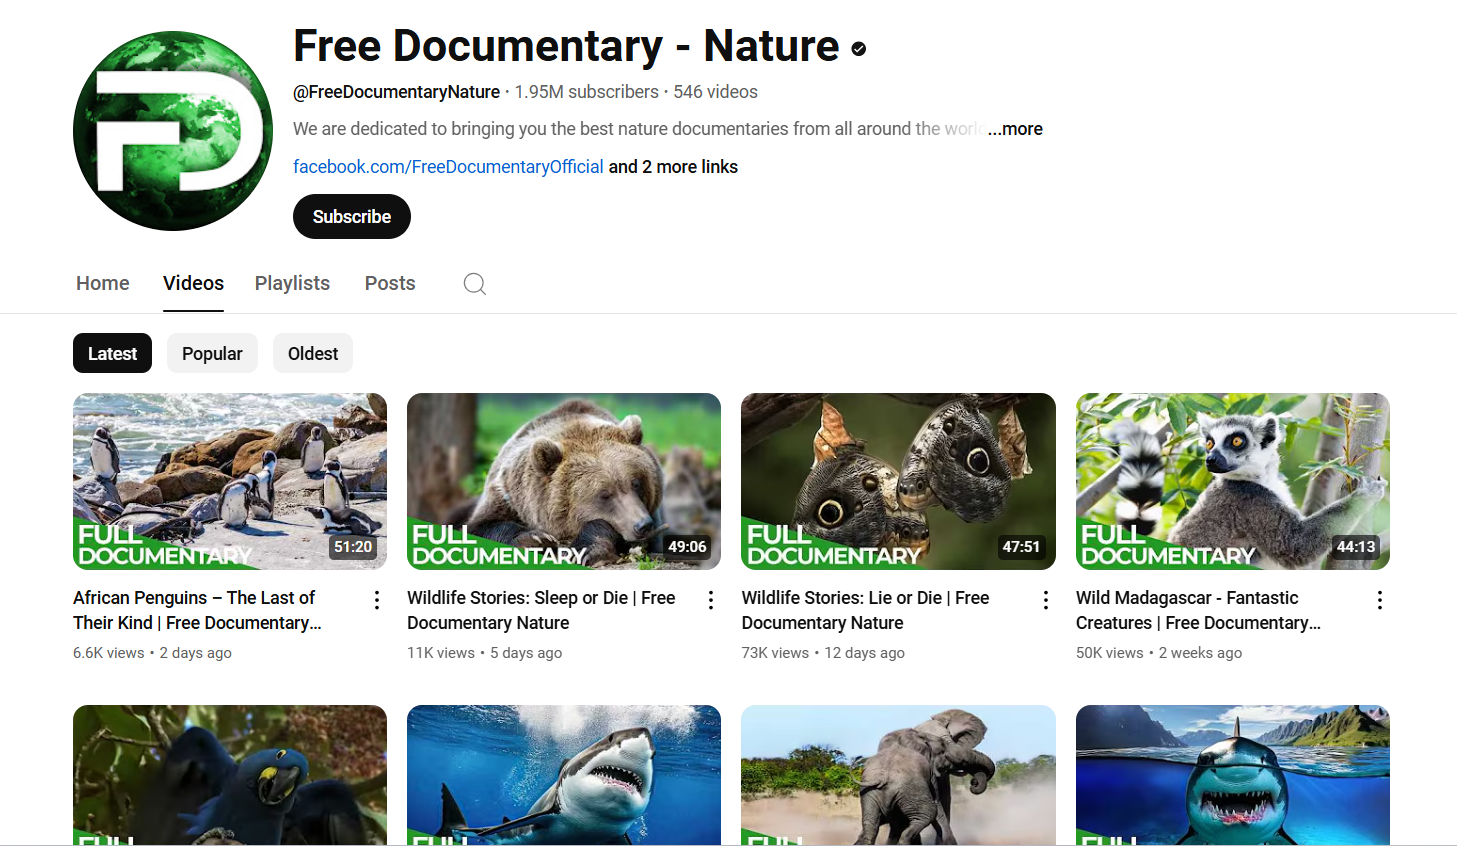
Task: Open the great white shark underwater thumbnail
Action: (x=564, y=775)
